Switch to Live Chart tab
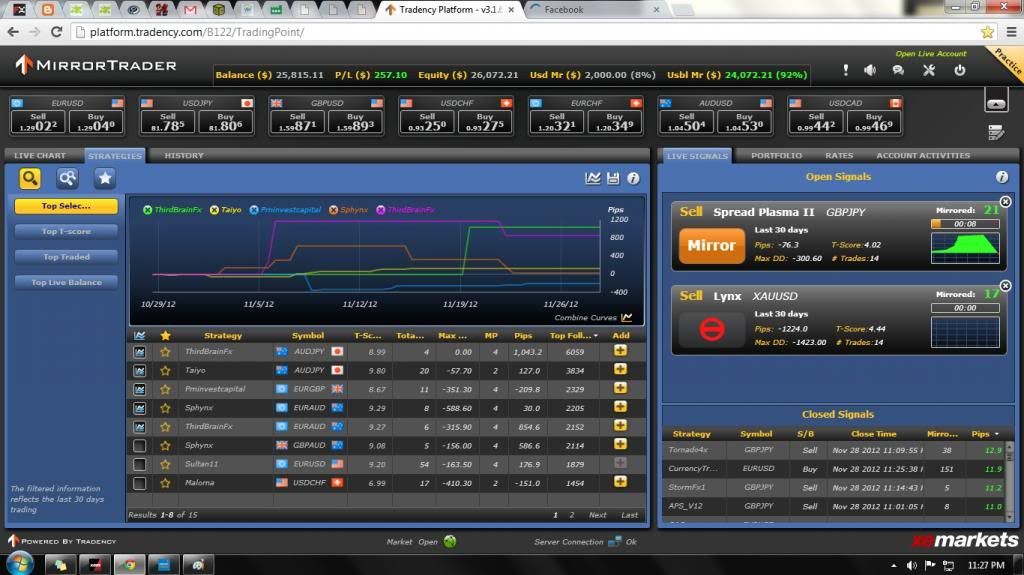1024x575 pixels. pyautogui.click(x=40, y=156)
